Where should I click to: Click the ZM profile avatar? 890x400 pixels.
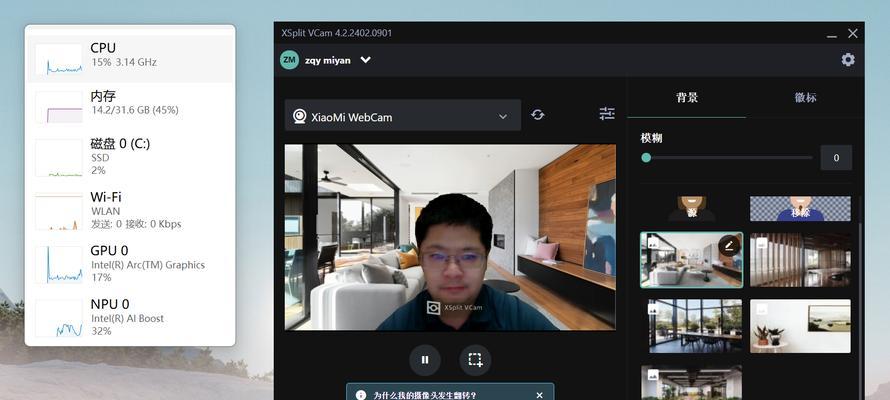click(x=289, y=60)
